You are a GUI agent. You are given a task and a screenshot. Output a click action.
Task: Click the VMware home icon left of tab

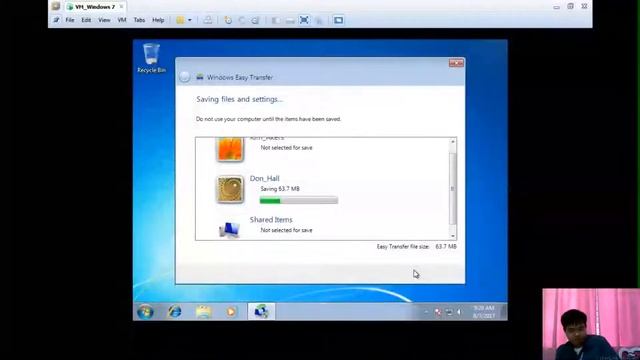point(56,7)
